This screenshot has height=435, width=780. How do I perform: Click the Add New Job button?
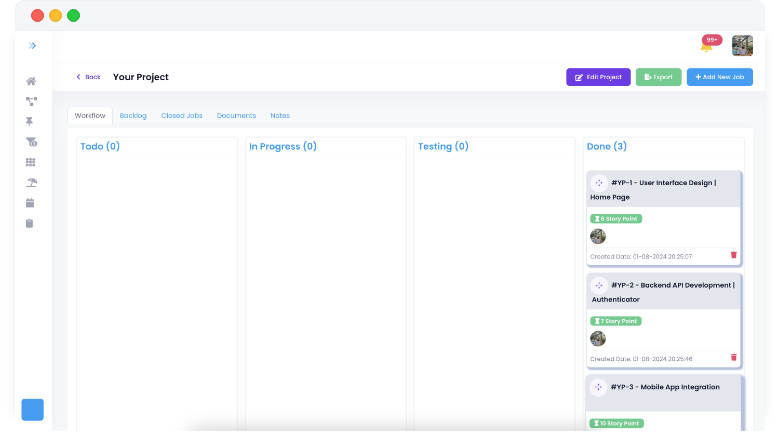pos(719,77)
